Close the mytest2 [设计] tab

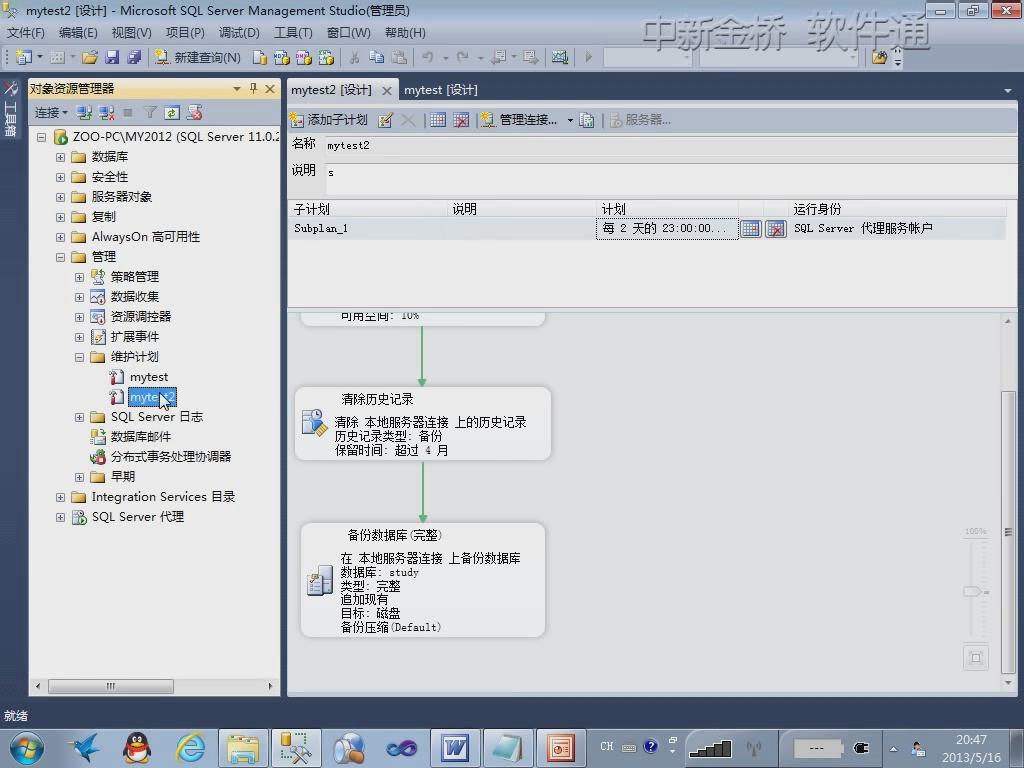387,91
